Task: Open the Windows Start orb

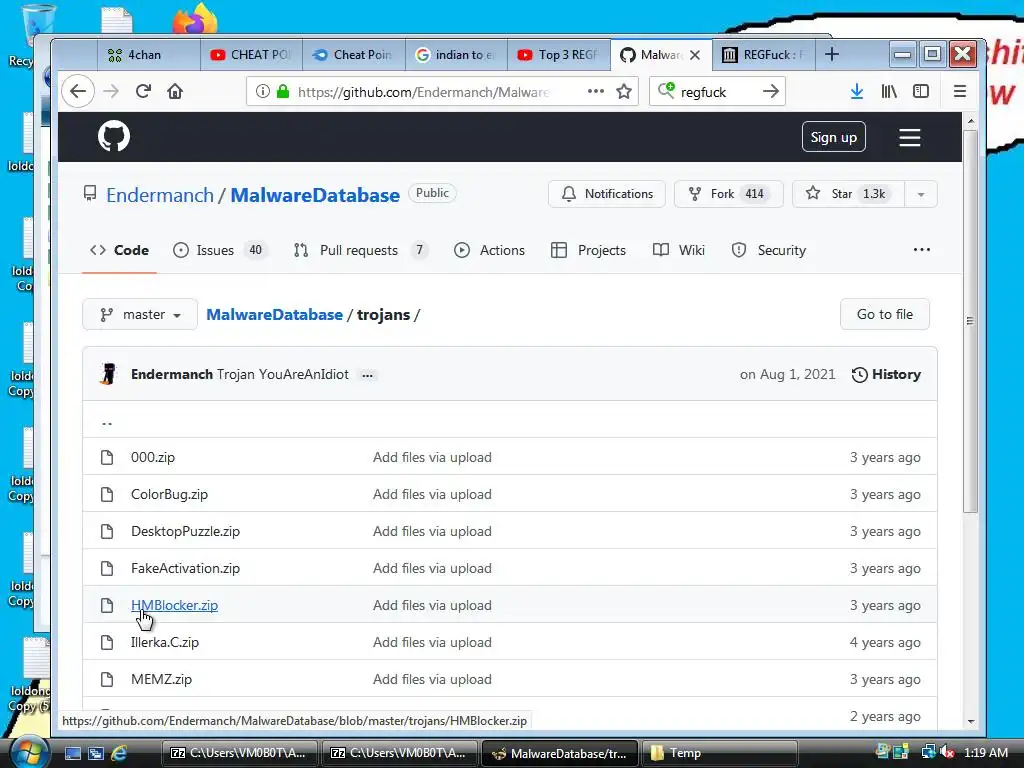Action: click(x=27, y=752)
